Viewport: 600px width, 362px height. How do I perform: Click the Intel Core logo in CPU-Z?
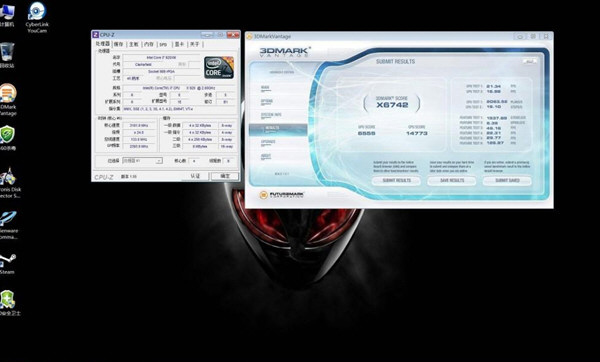point(219,68)
